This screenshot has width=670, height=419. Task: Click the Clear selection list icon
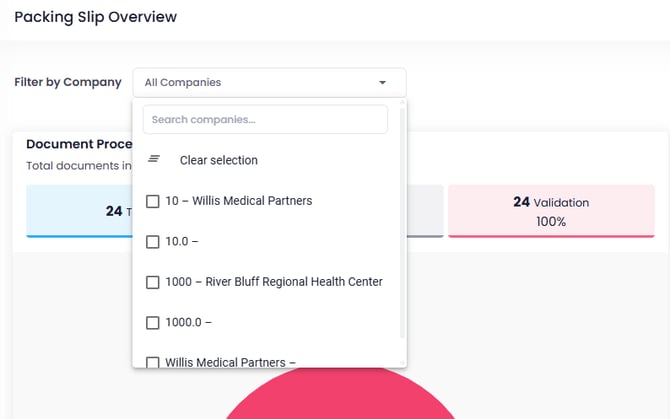click(x=154, y=160)
